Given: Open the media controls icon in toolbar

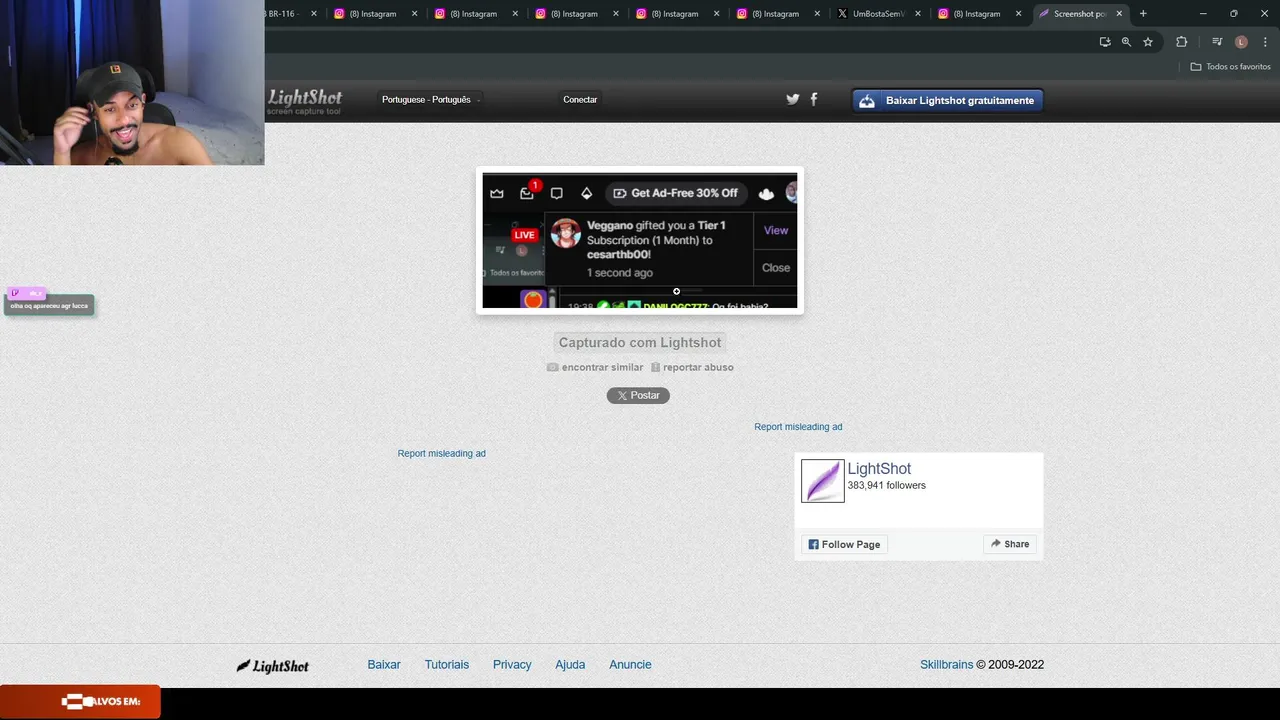Looking at the screenshot, I should 1217,42.
